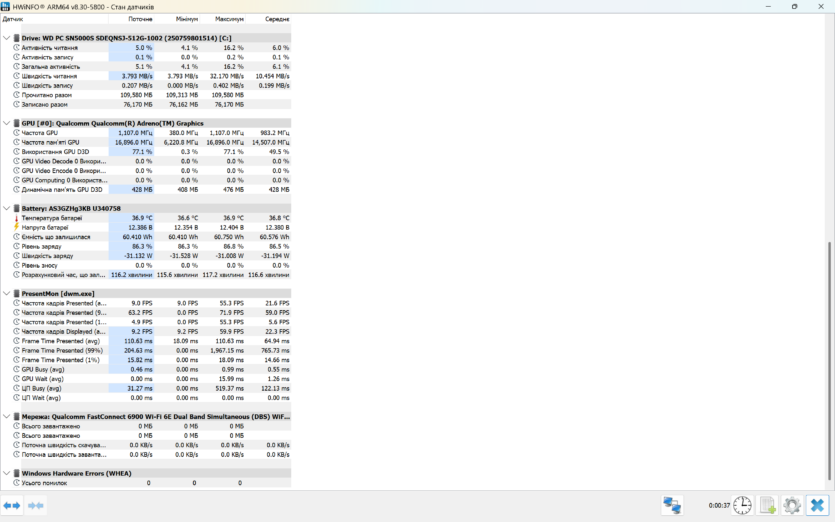Viewport: 835px width, 522px height.
Task: Click chip icon beside GPU [#0] header
Action: pyautogui.click(x=17, y=123)
